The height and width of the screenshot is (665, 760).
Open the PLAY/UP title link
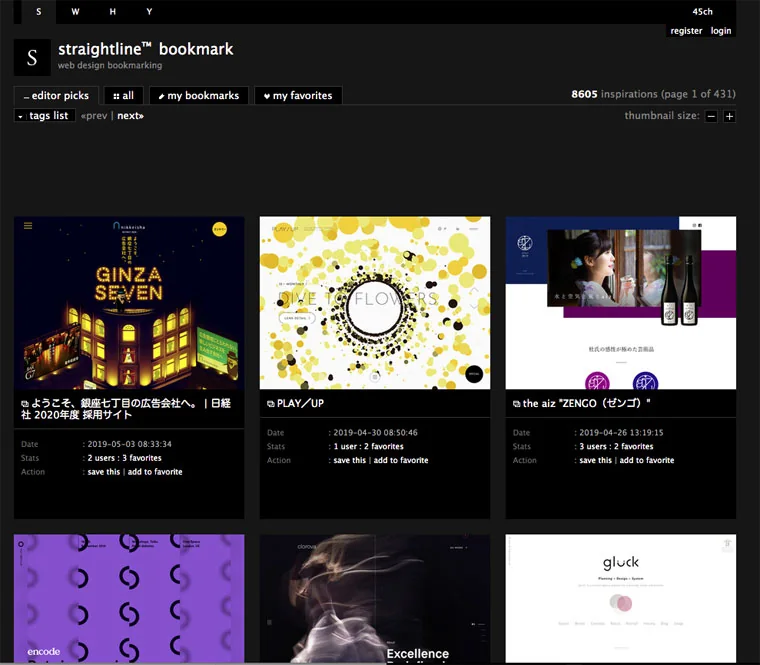(300, 403)
